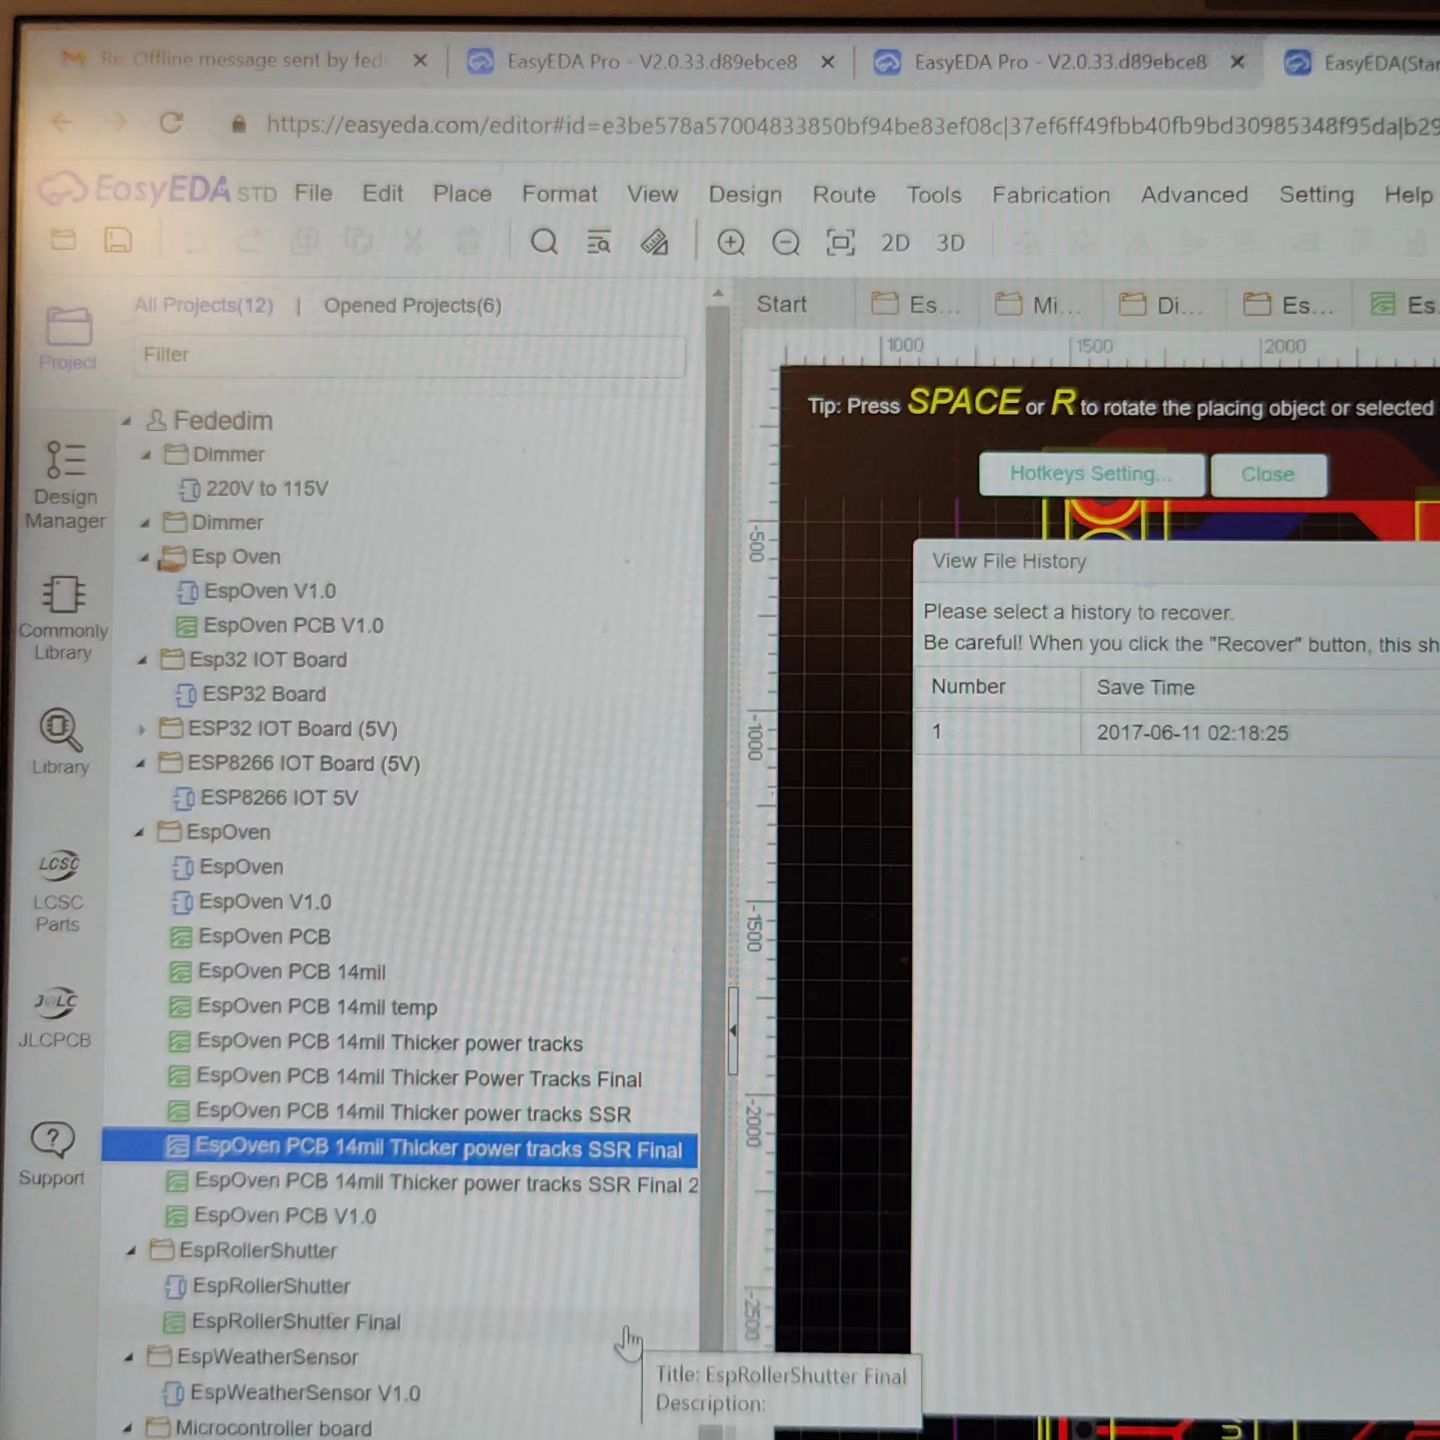The height and width of the screenshot is (1440, 1440).
Task: Collapse the Esp32 IOT Board folder
Action: (142, 660)
